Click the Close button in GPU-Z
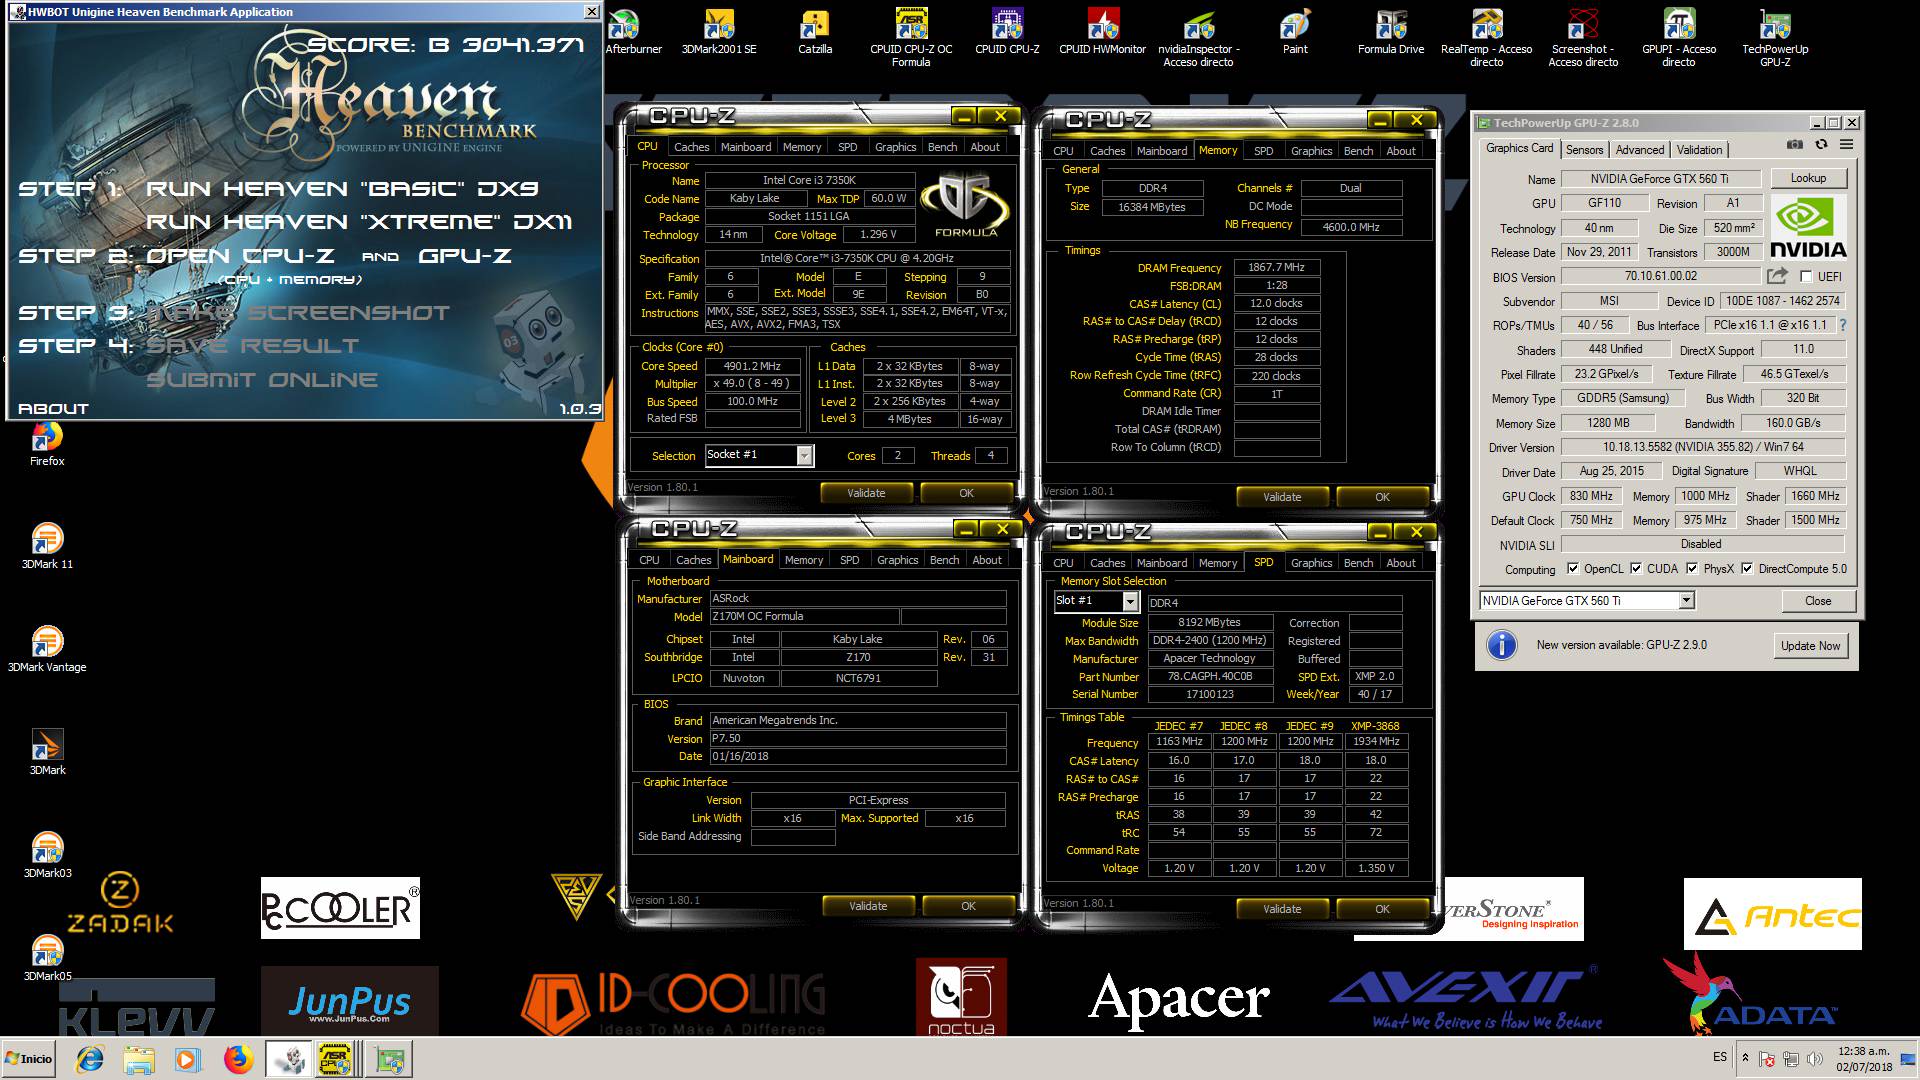The image size is (1920, 1080). (1818, 601)
